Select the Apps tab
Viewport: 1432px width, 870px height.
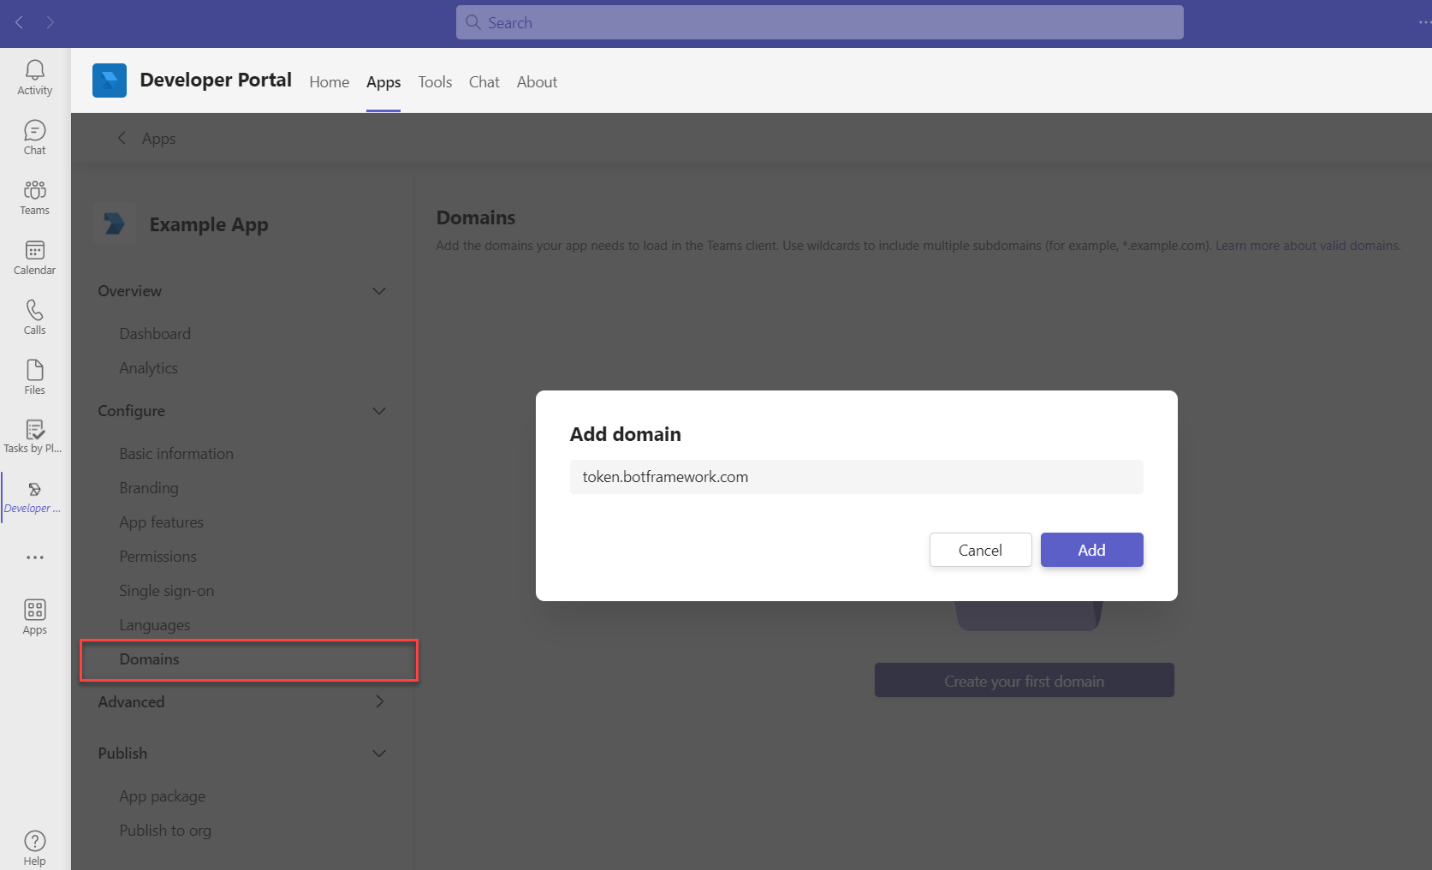point(383,82)
